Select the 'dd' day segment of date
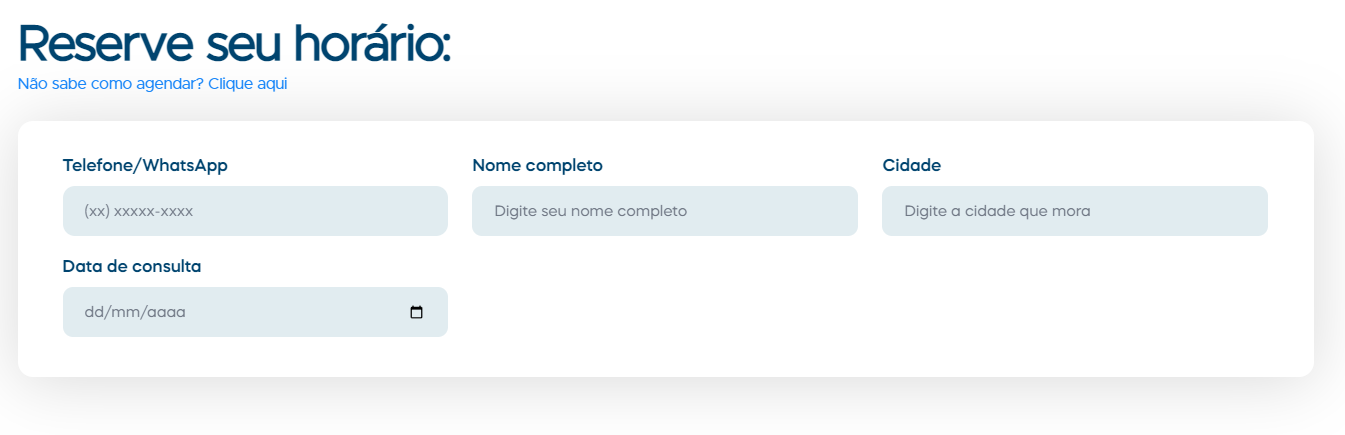The width and height of the screenshot is (1345, 435). pyautogui.click(x=94, y=312)
